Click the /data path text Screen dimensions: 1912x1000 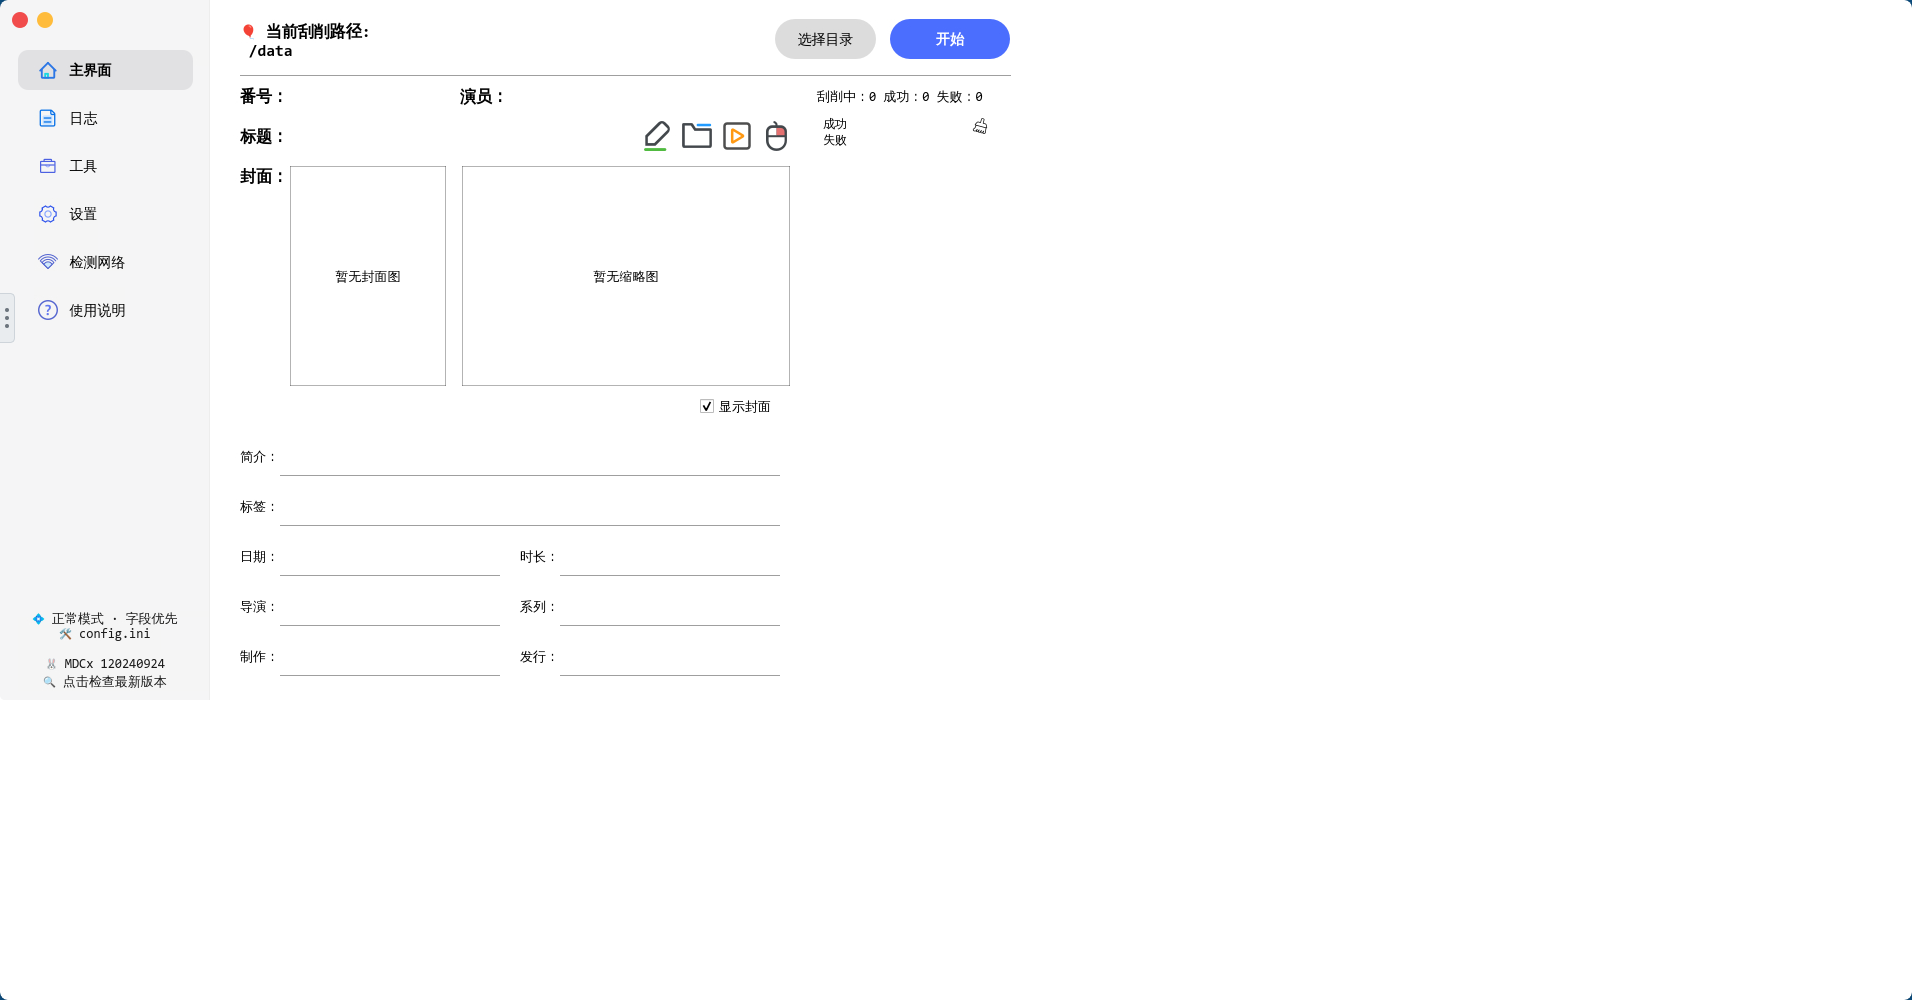pyautogui.click(x=270, y=51)
